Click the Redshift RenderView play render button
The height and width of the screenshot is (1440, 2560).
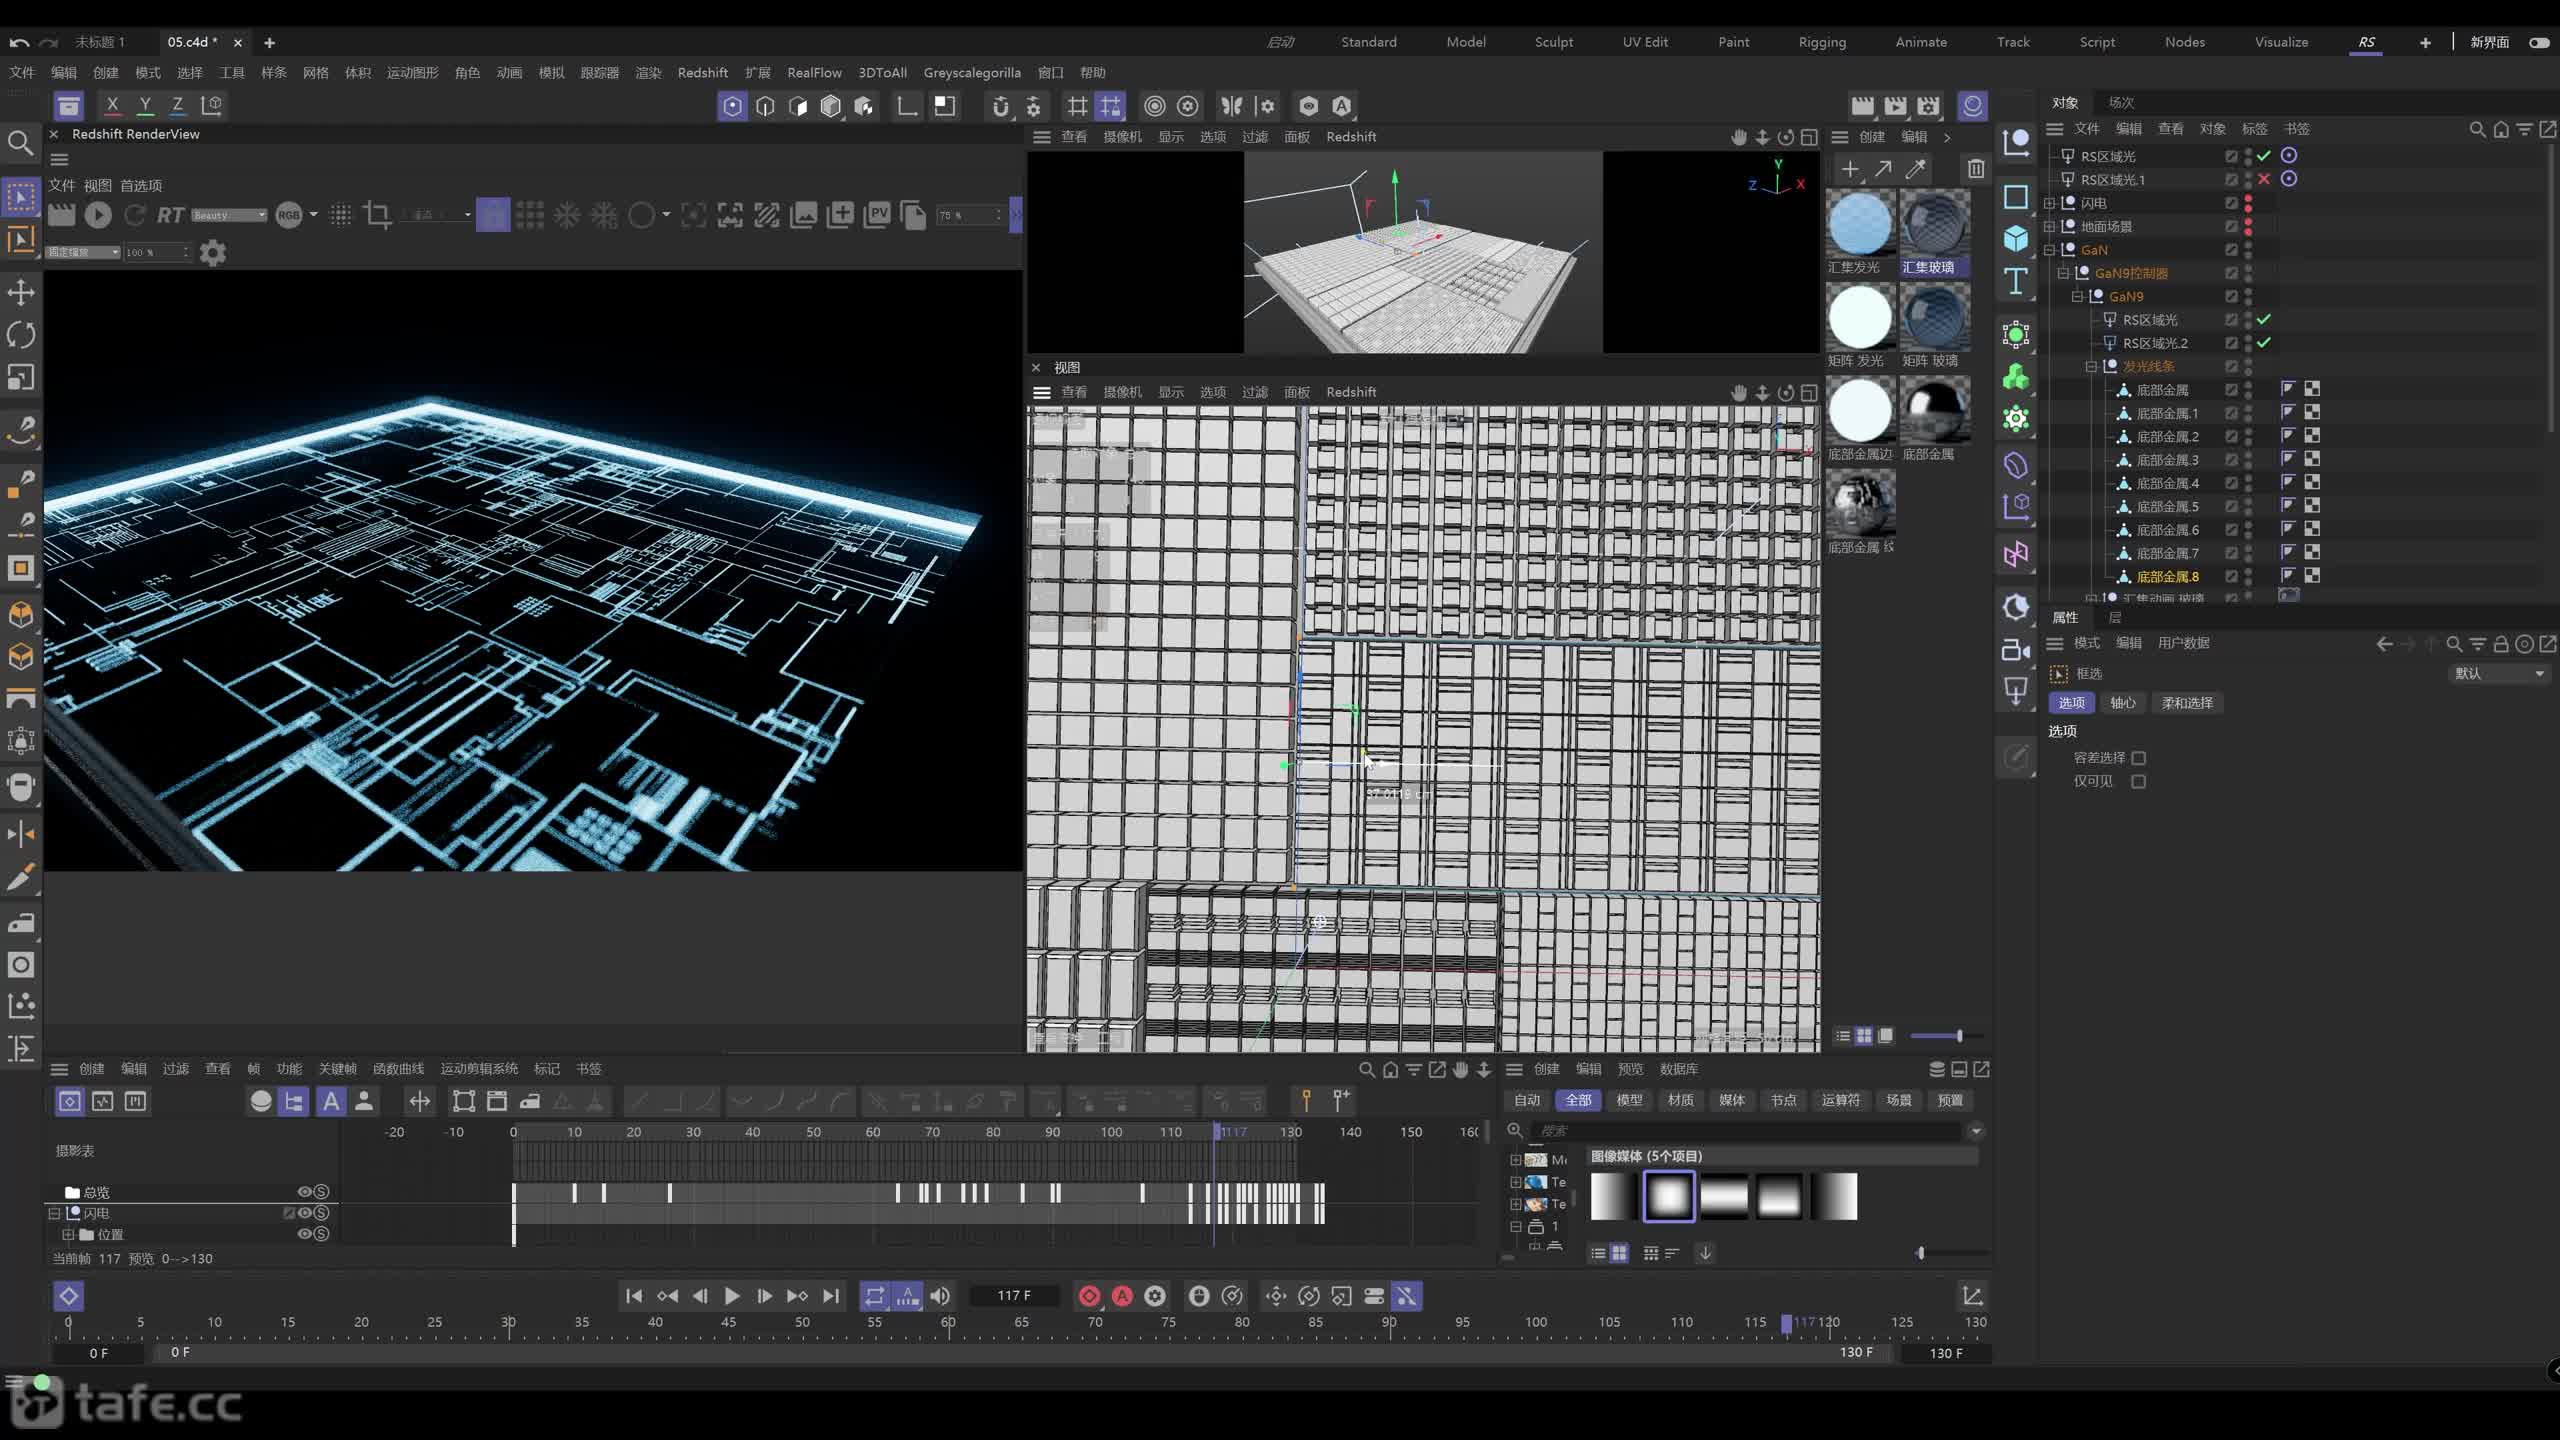[x=98, y=214]
